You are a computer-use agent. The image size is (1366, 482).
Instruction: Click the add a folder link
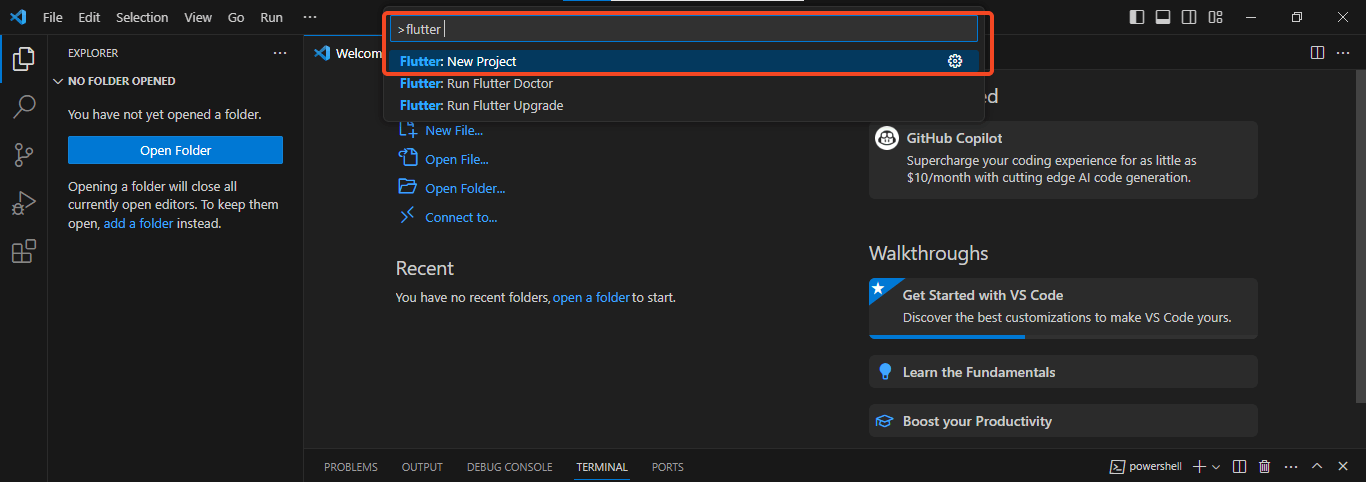[x=138, y=223]
